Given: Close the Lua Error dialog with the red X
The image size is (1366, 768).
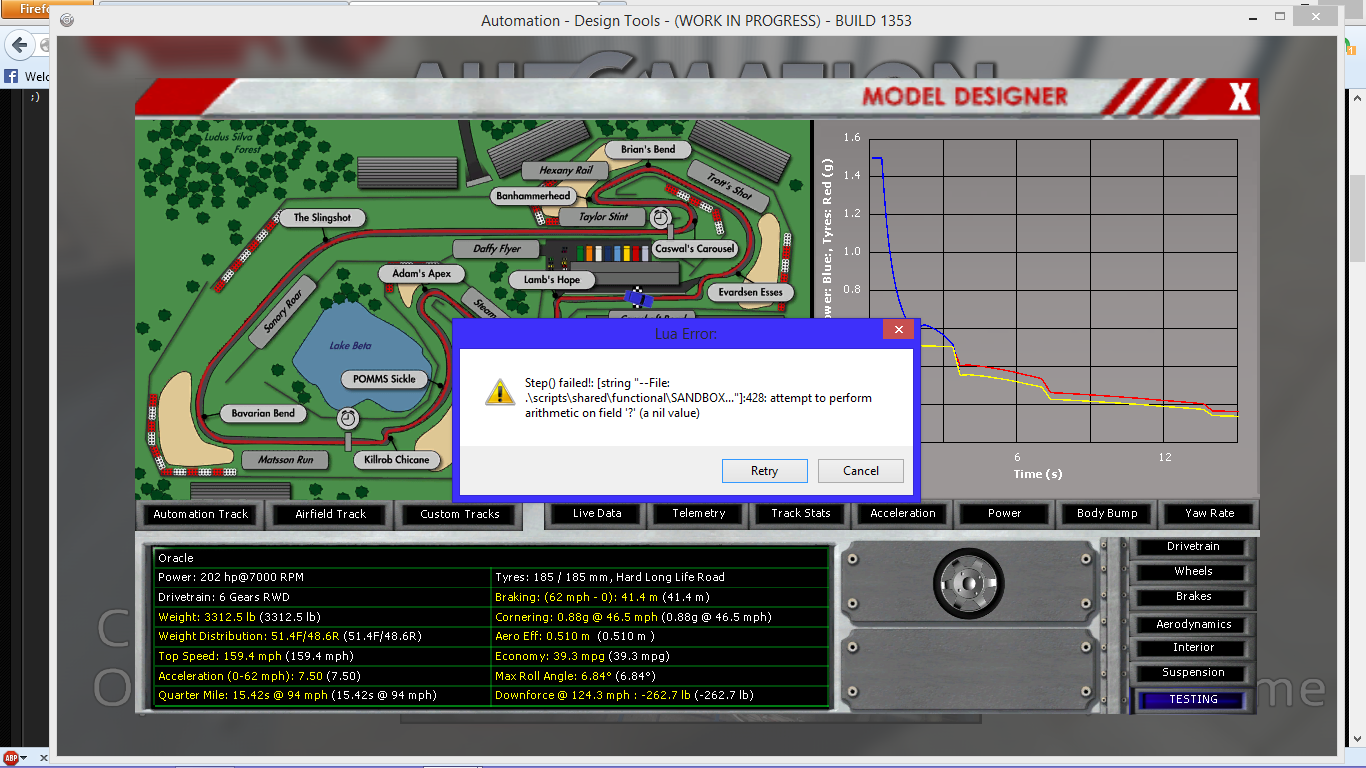Looking at the screenshot, I should tap(898, 330).
